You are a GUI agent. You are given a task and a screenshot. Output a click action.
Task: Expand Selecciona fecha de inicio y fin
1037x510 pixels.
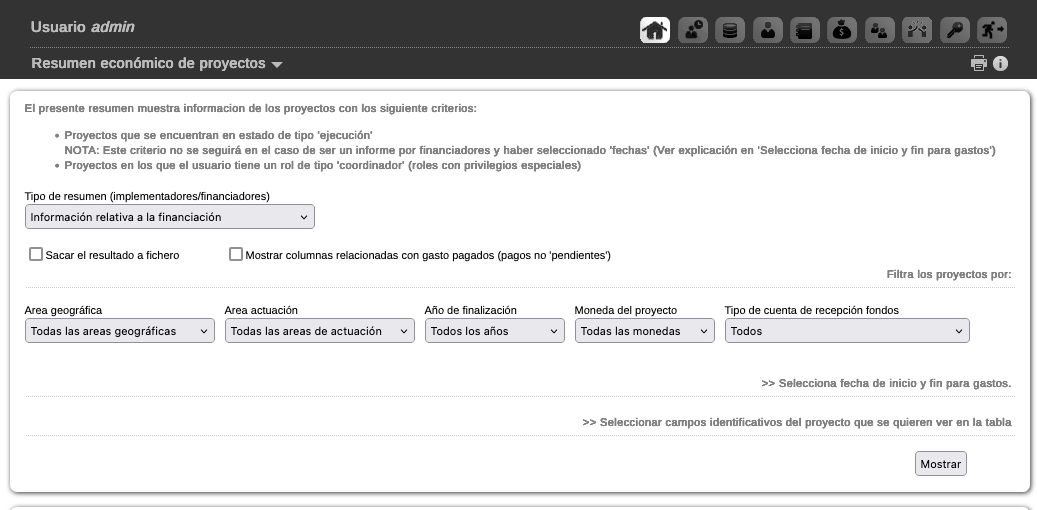point(886,383)
